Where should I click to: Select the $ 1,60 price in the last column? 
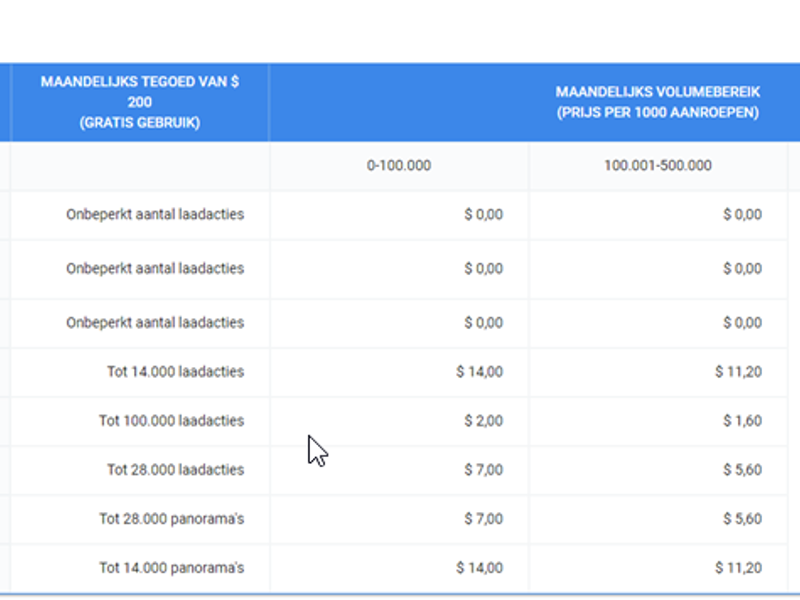click(743, 420)
